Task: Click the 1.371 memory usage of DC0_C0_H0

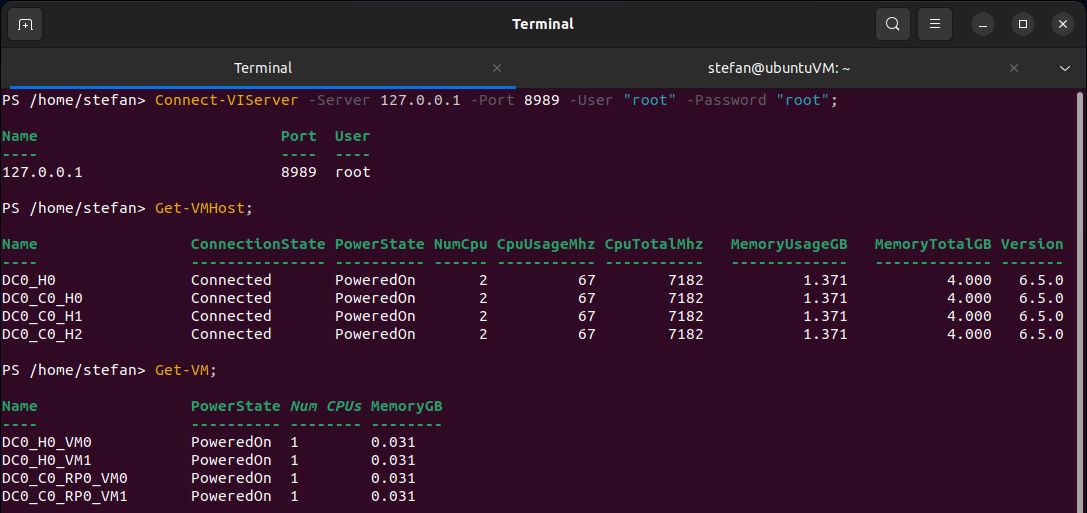Action: [x=826, y=298]
